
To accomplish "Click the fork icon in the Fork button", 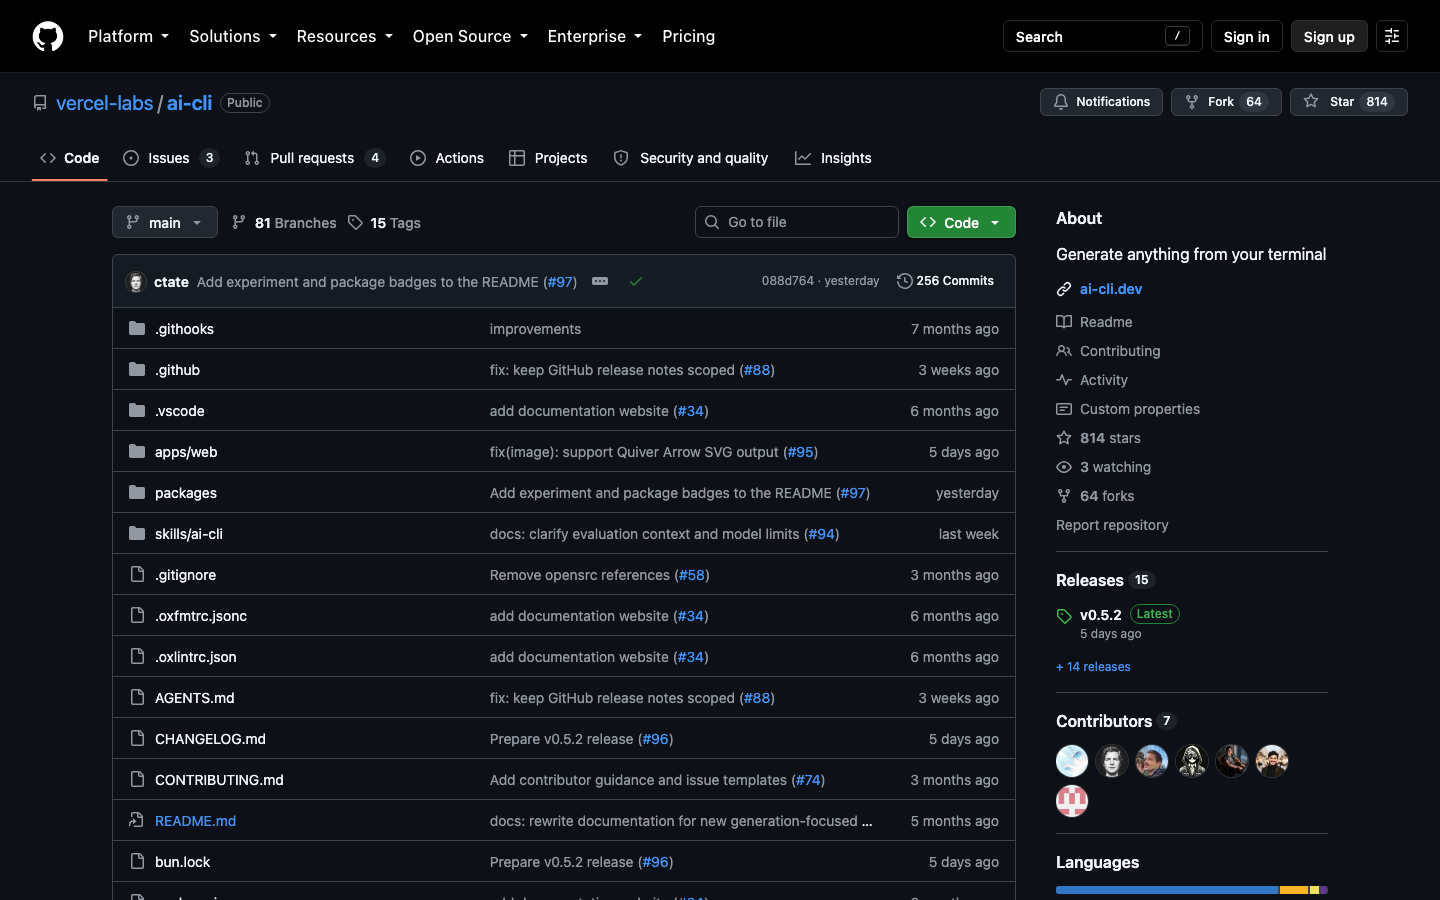I will point(1192,102).
